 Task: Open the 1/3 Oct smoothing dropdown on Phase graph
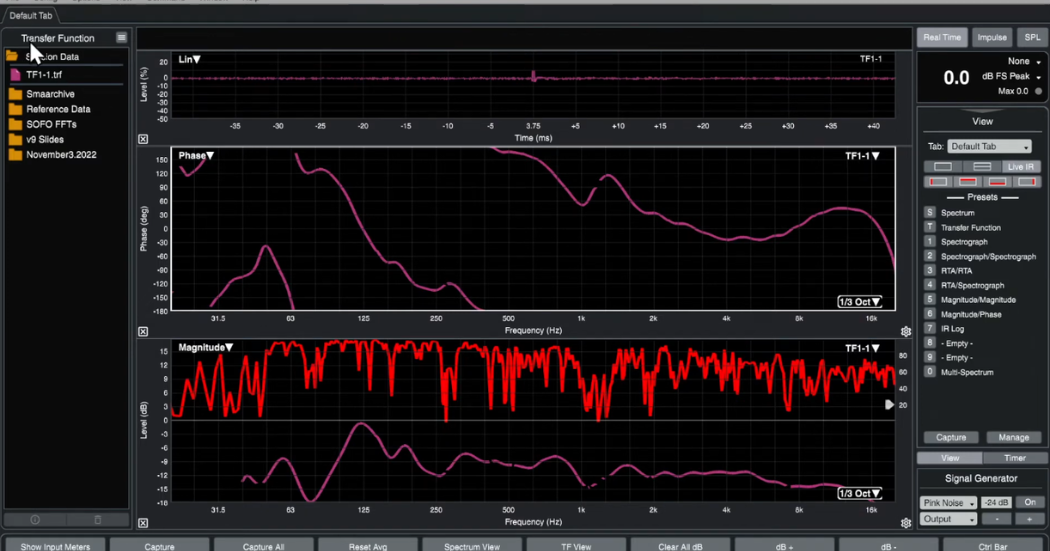coord(860,302)
